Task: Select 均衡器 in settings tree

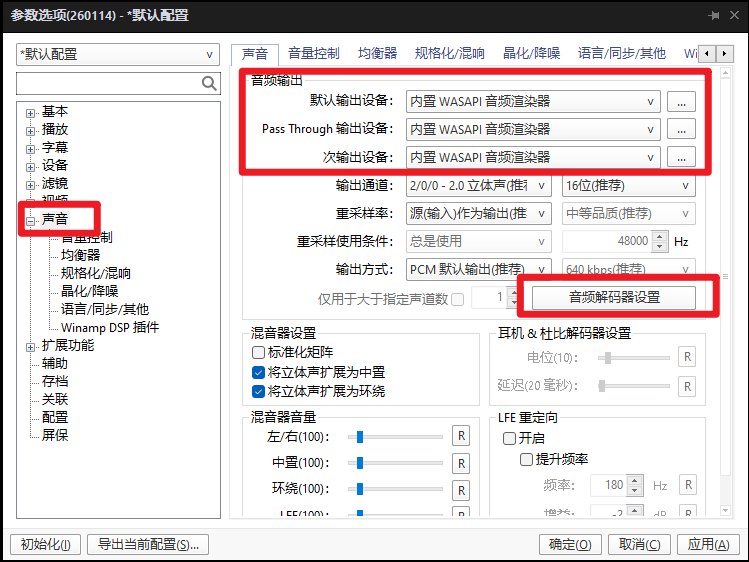Action: click(x=80, y=255)
